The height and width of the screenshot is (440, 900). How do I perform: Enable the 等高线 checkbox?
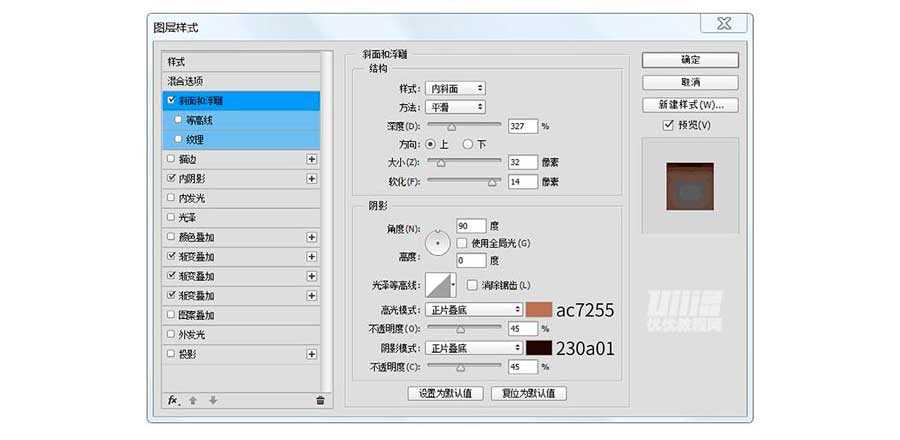coord(179,120)
